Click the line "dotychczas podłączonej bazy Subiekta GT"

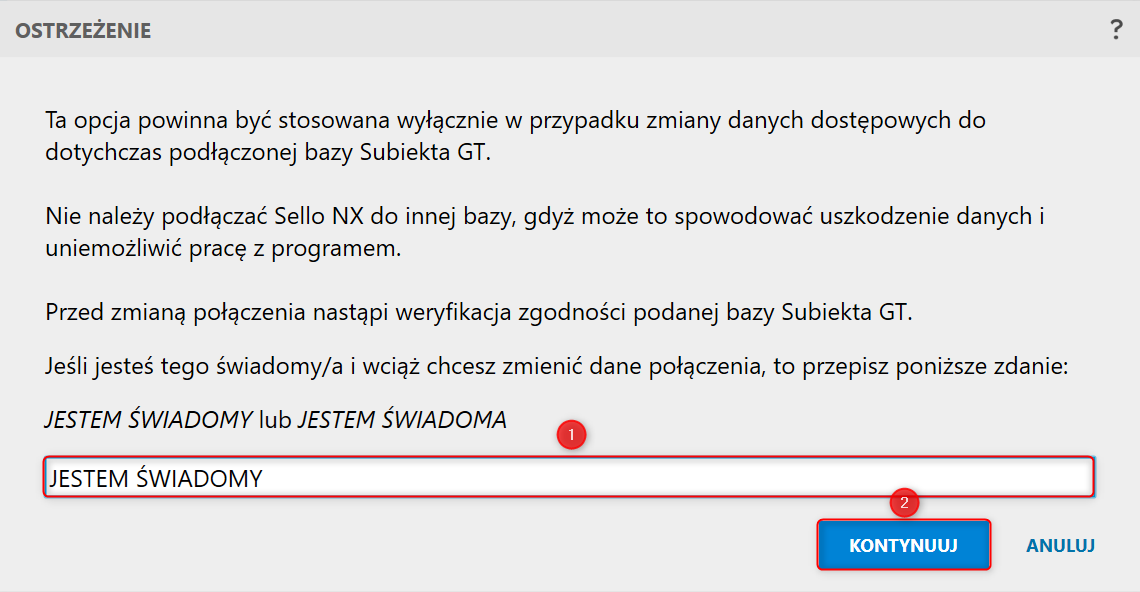click(268, 154)
